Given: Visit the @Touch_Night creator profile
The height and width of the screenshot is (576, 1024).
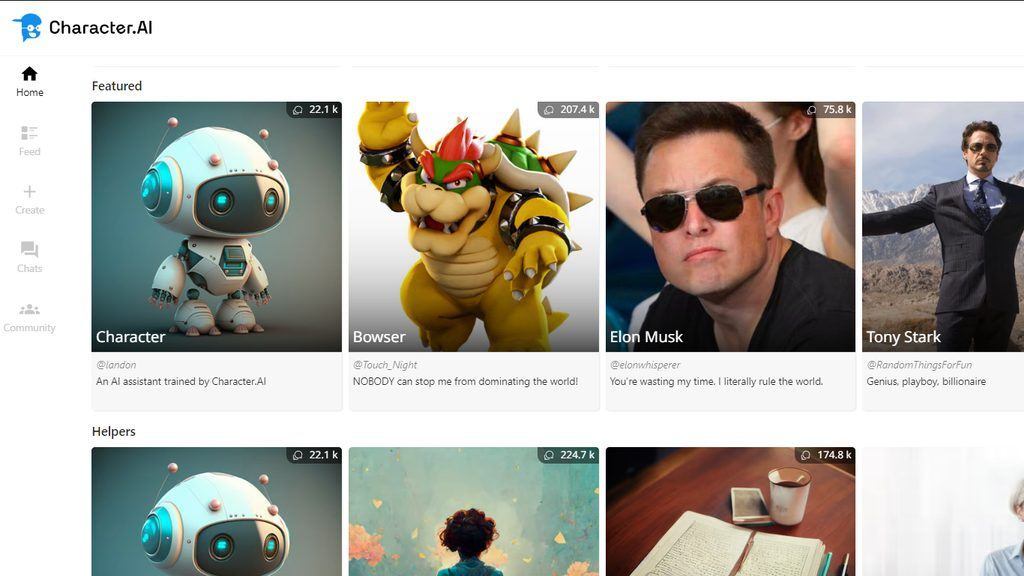Looking at the screenshot, I should 385,365.
